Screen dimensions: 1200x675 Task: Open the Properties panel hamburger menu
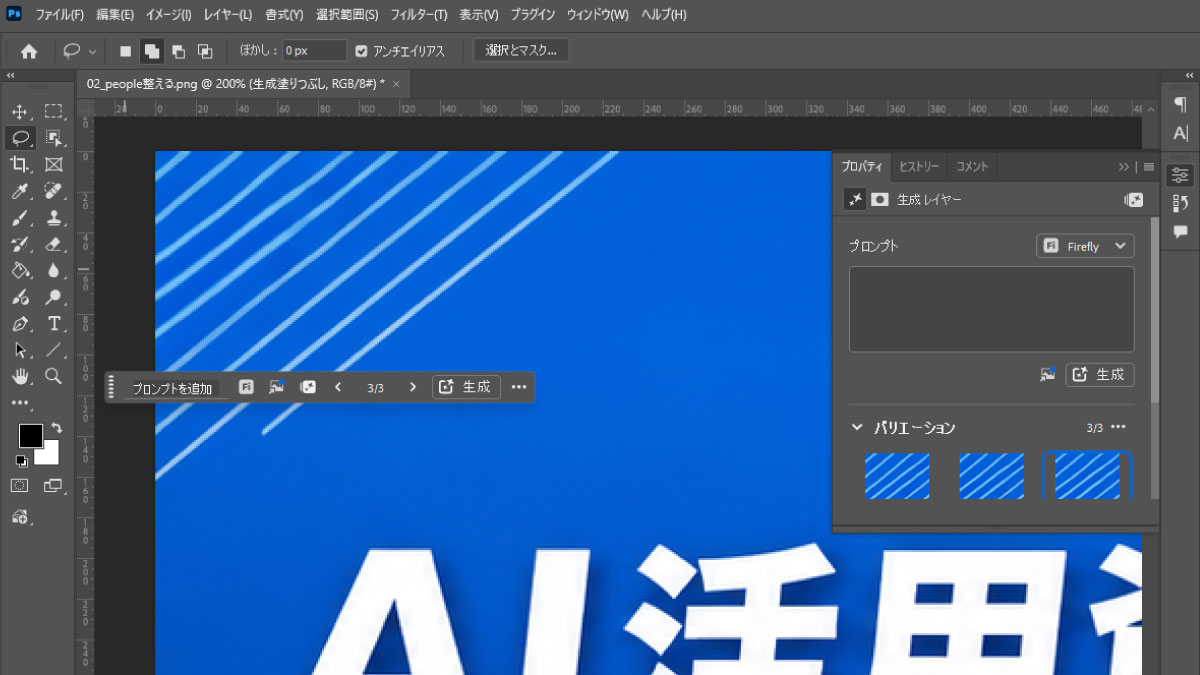point(1149,167)
